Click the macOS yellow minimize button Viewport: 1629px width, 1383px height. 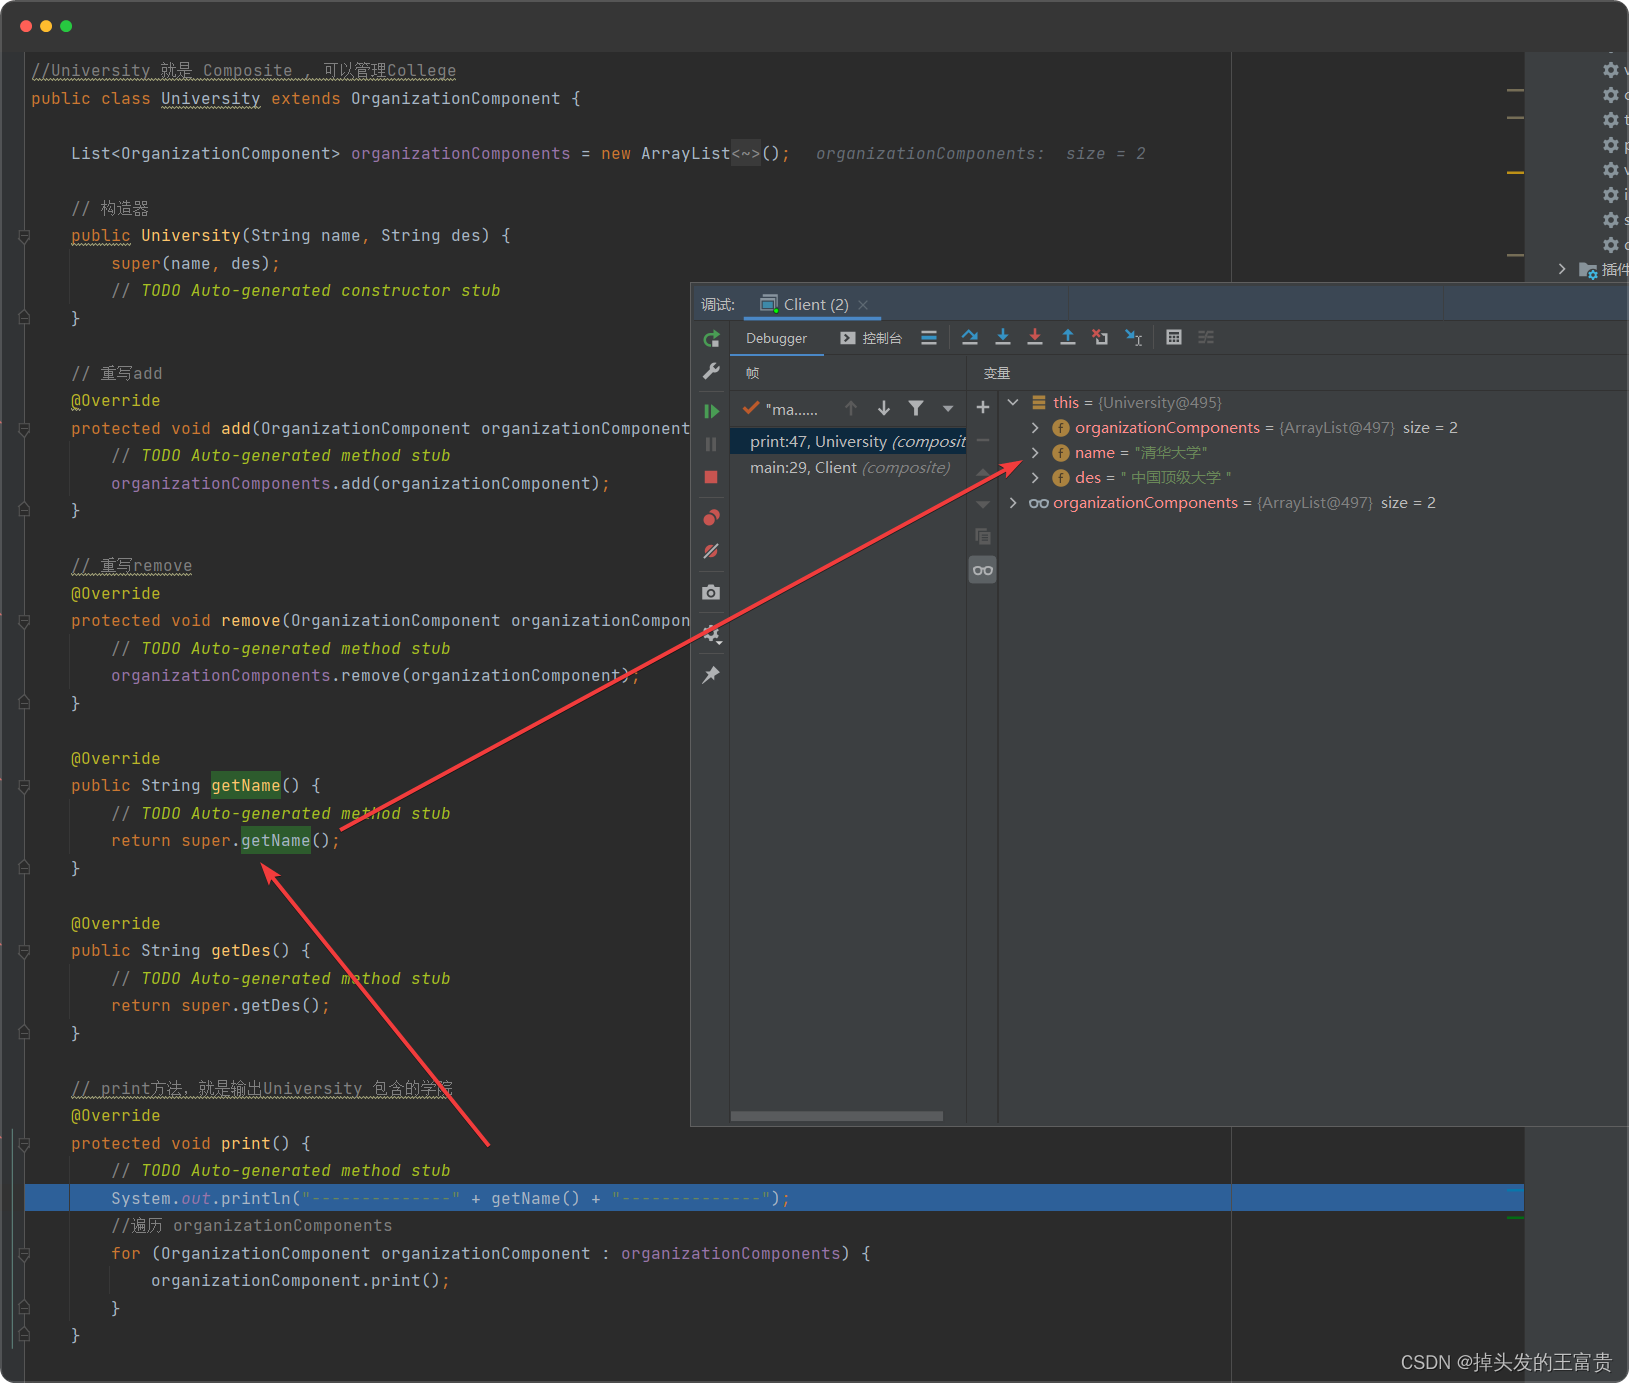[46, 26]
